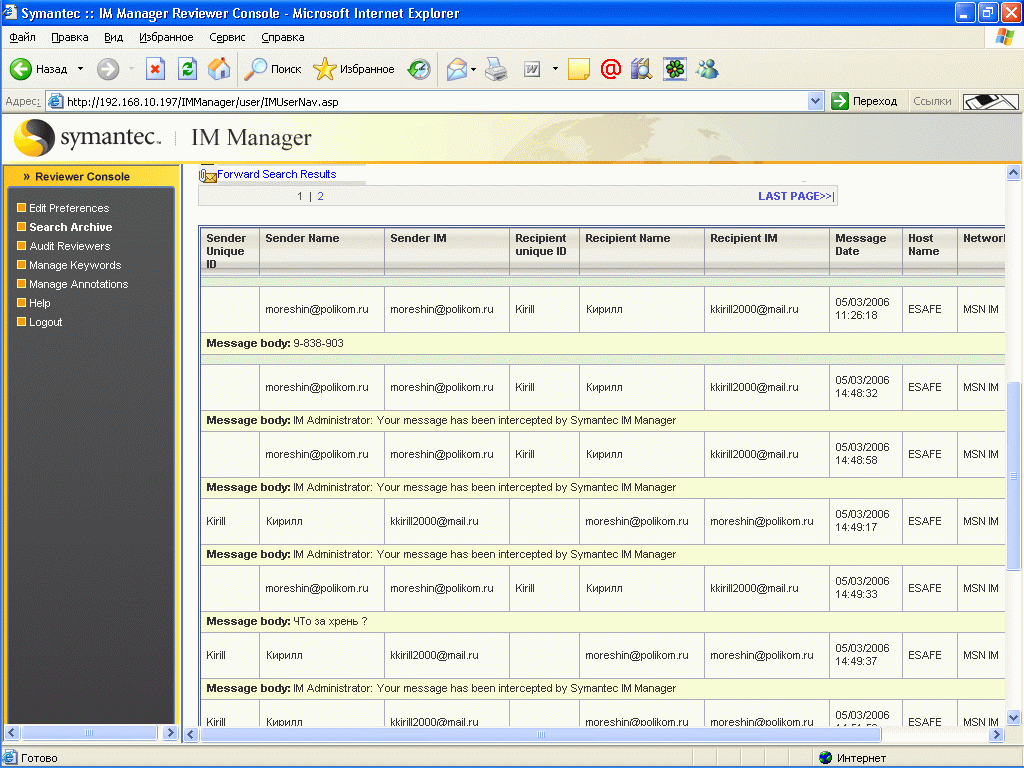Click the red @ toolbar icon

coord(610,69)
